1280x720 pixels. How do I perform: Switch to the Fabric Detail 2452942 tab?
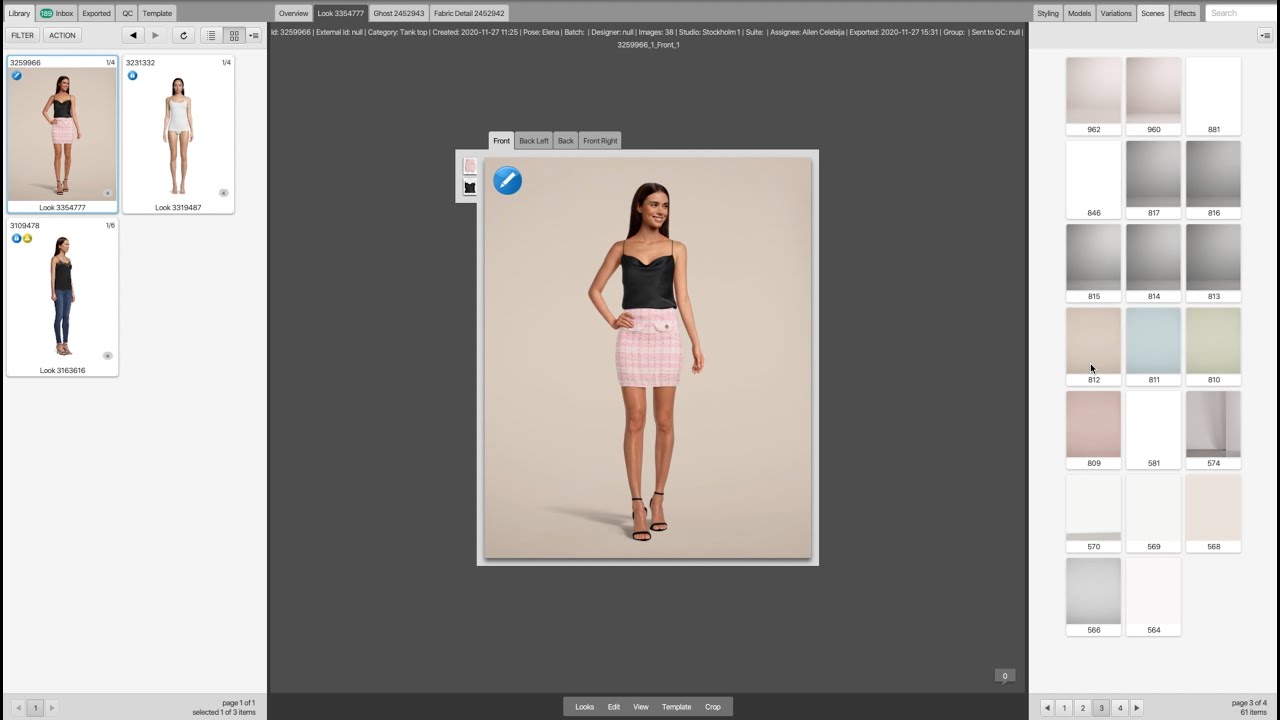coord(469,13)
